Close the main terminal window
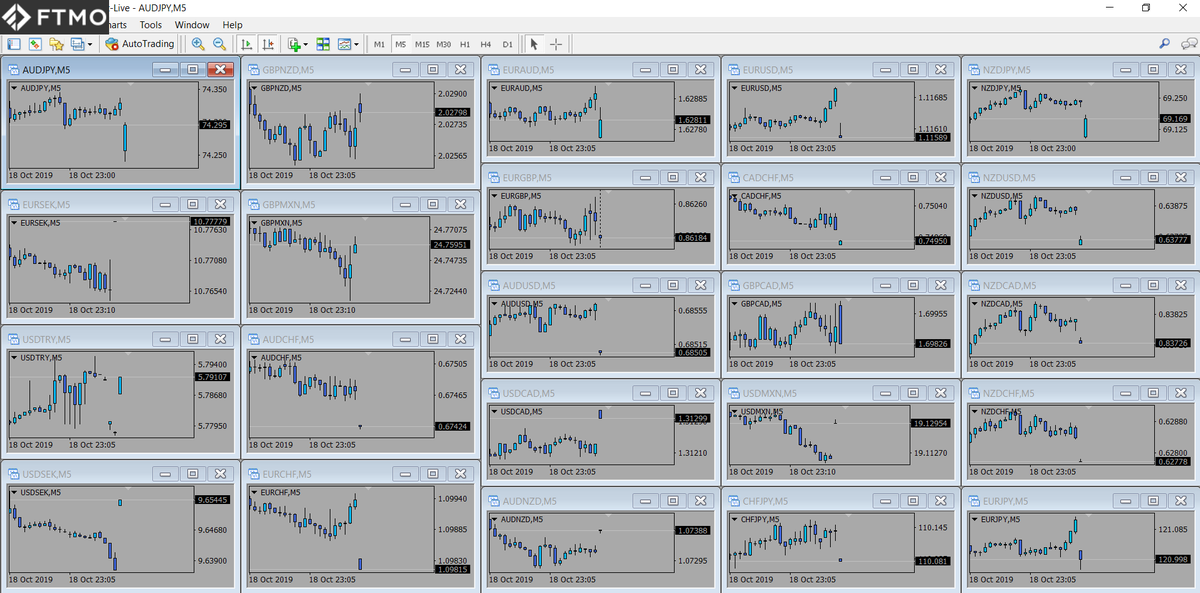 click(x=1184, y=8)
